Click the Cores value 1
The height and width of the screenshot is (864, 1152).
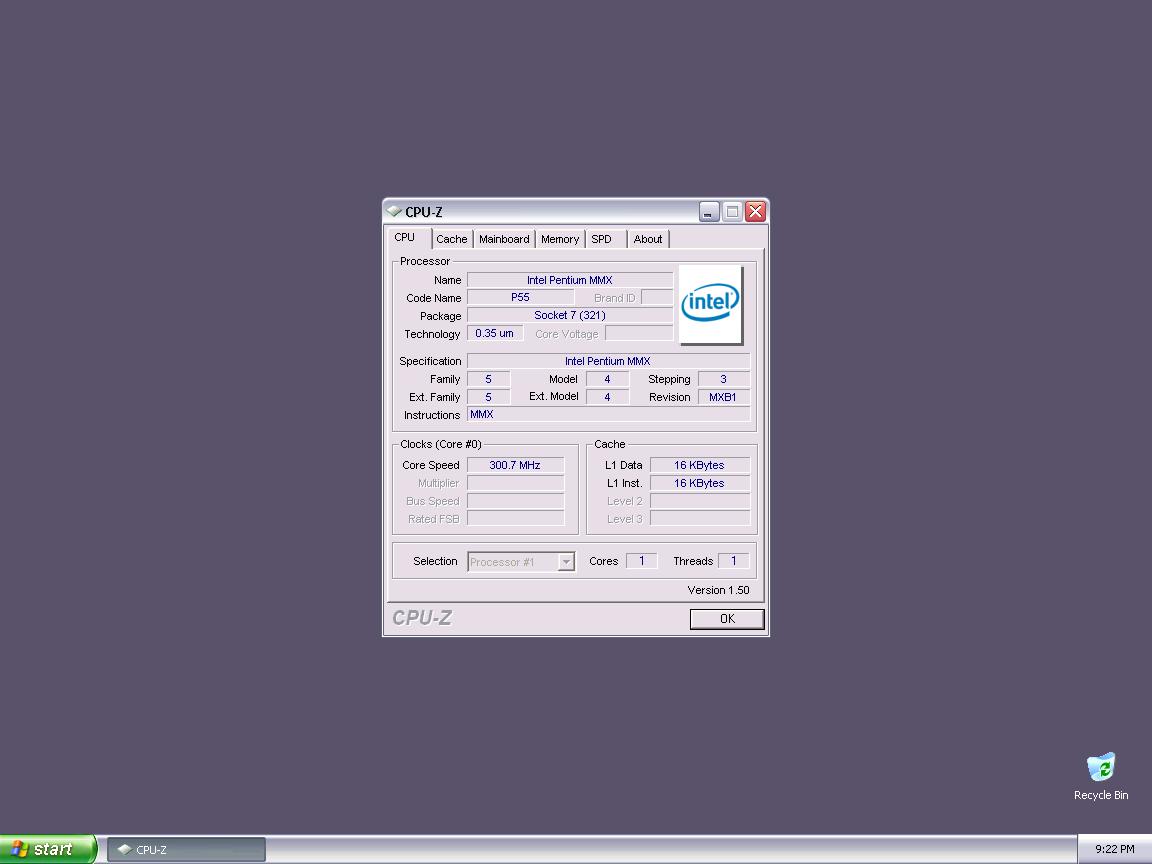click(641, 561)
